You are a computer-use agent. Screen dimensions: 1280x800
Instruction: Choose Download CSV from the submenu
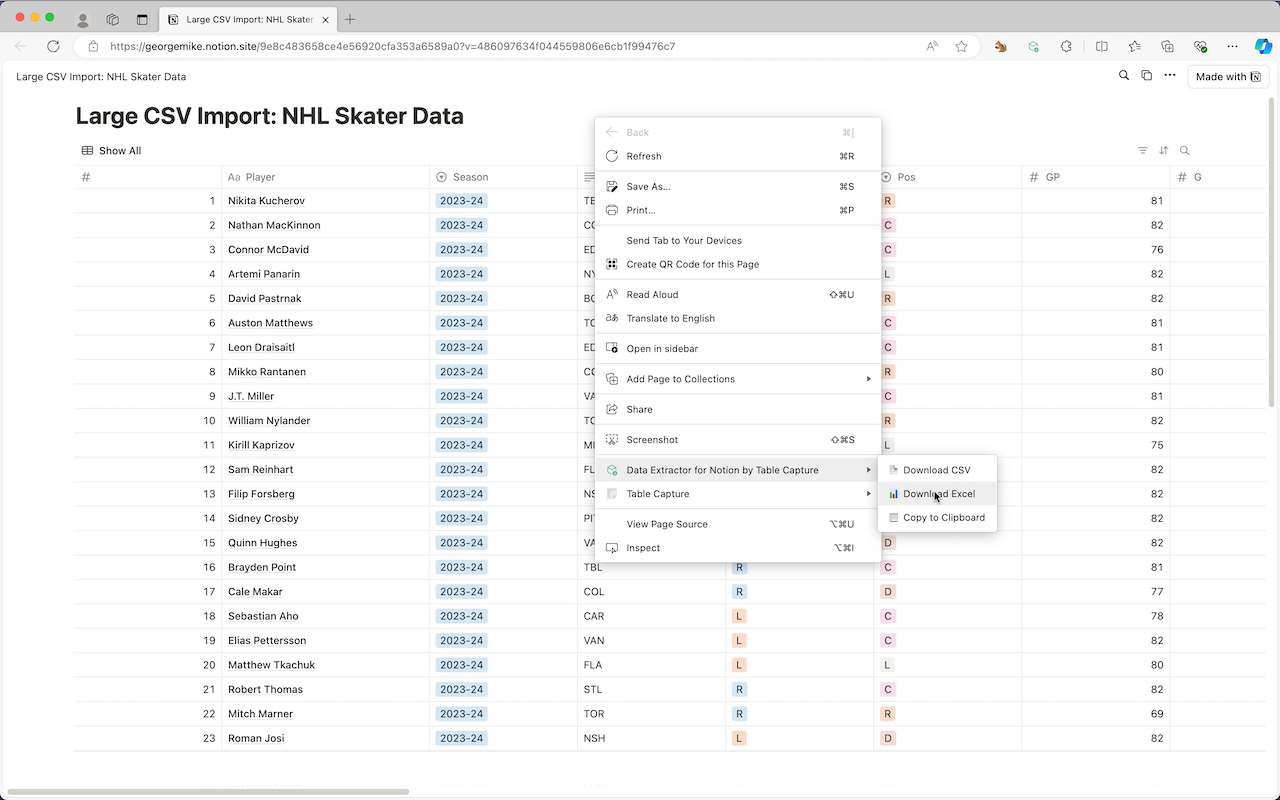[x=936, y=470]
